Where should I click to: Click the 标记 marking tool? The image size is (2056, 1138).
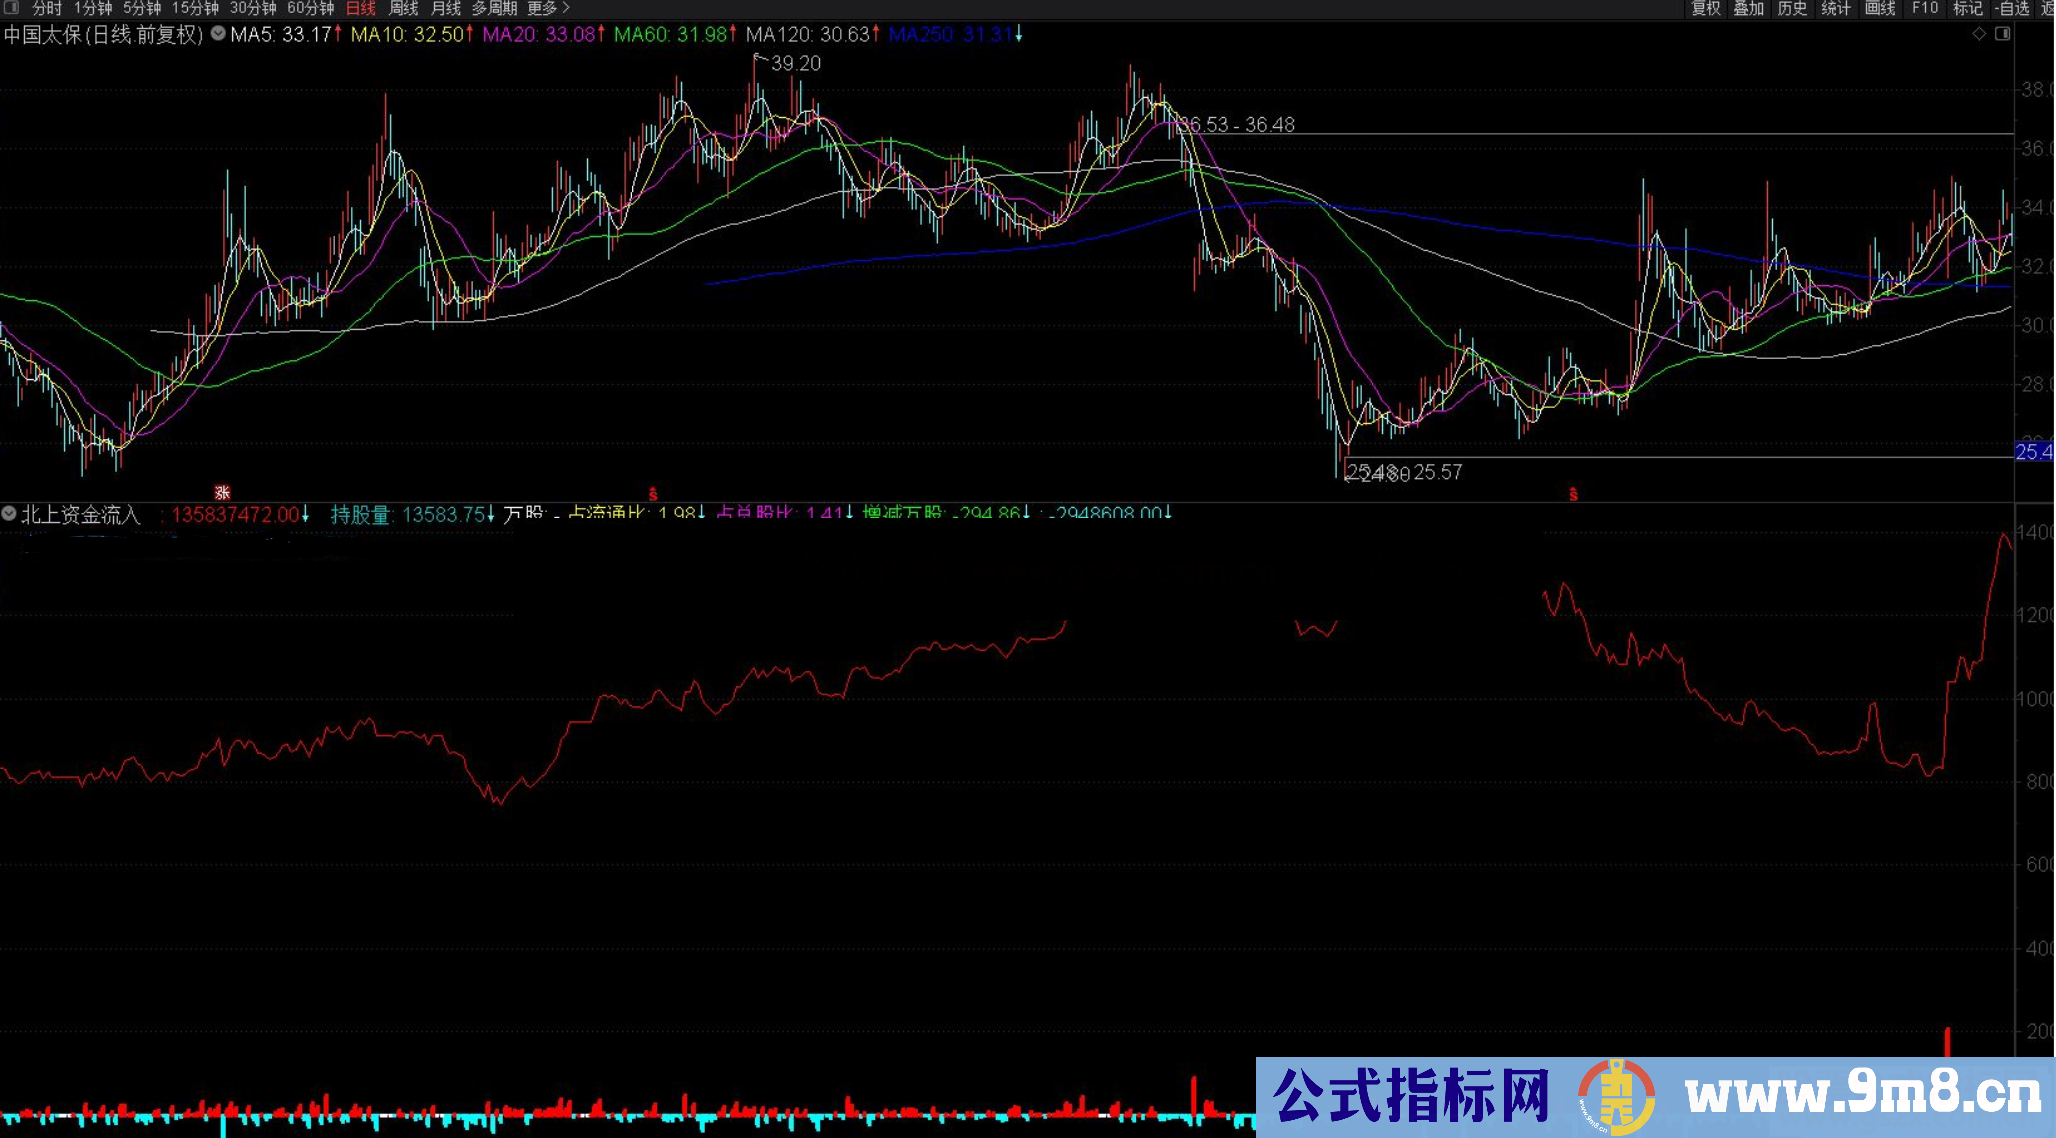point(1966,8)
